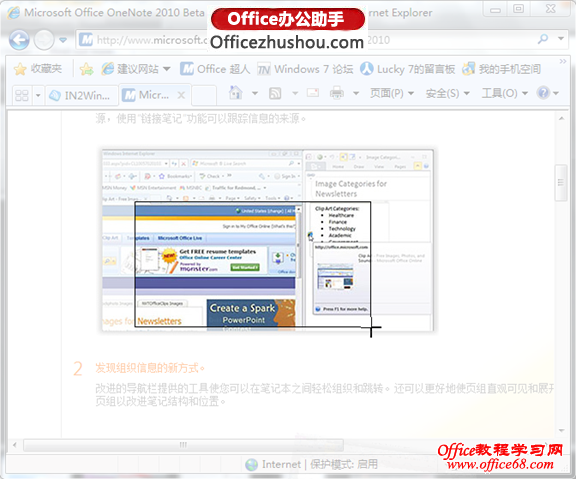Open the 建议网站 suggested sites link
The height and width of the screenshot is (479, 576).
click(x=130, y=69)
